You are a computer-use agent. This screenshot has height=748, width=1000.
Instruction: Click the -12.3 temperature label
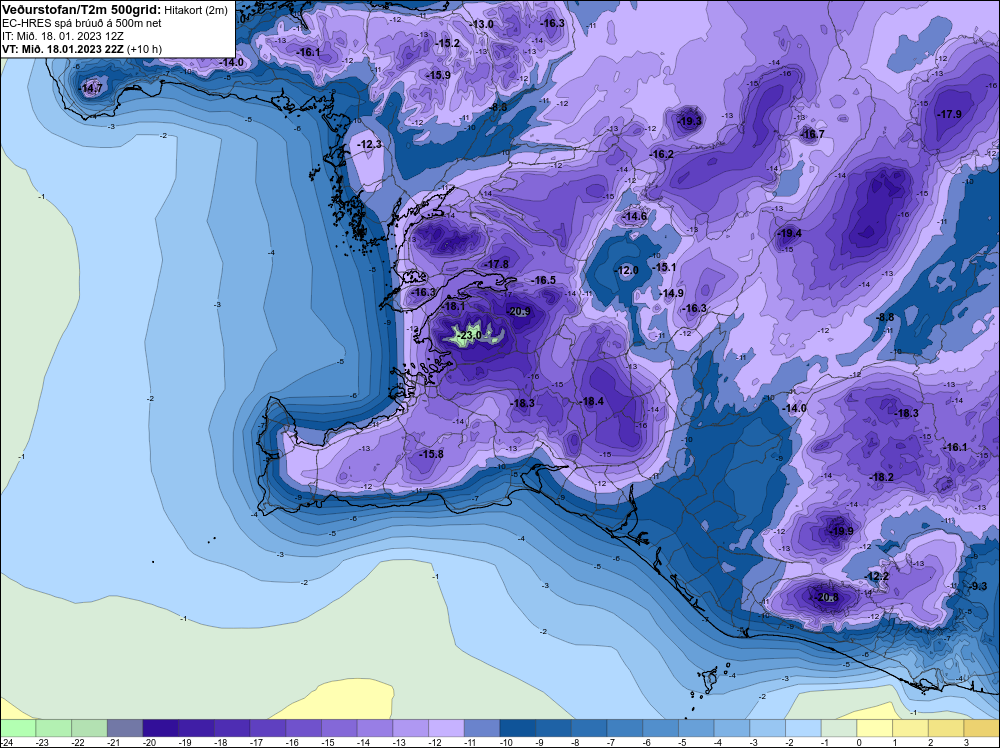click(370, 145)
